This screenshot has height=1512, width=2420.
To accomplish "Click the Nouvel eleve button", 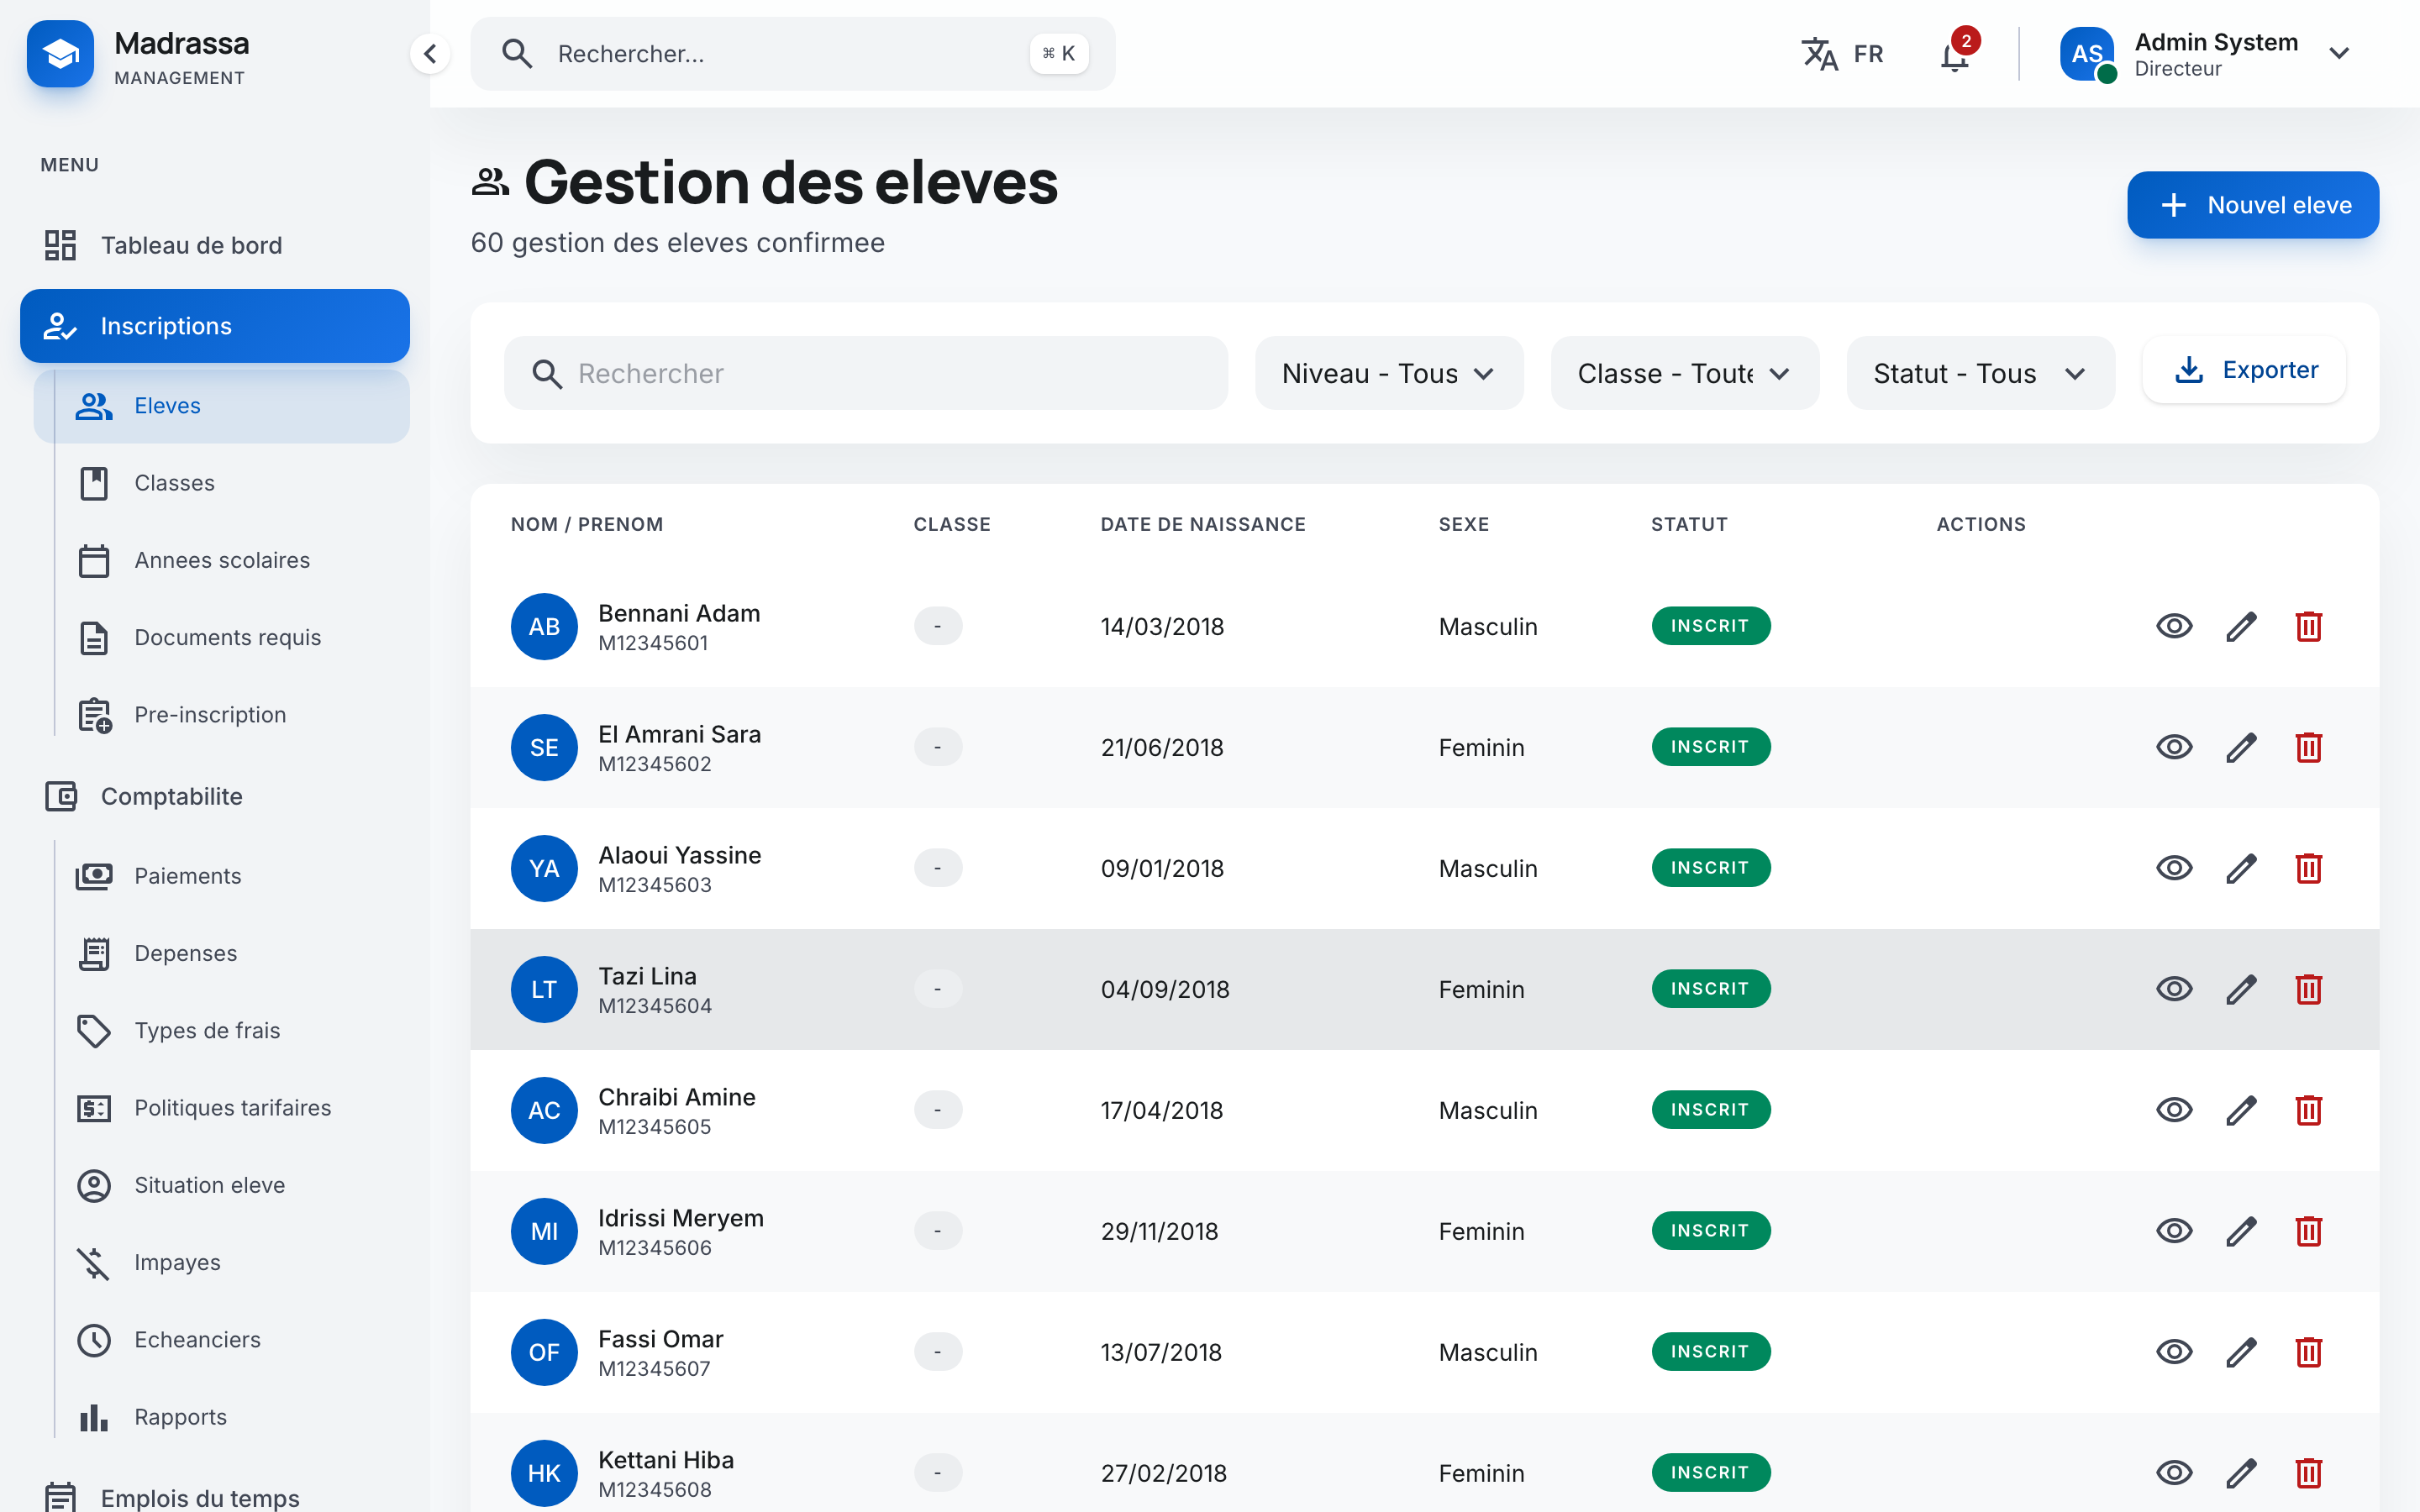I will pyautogui.click(x=2252, y=205).
